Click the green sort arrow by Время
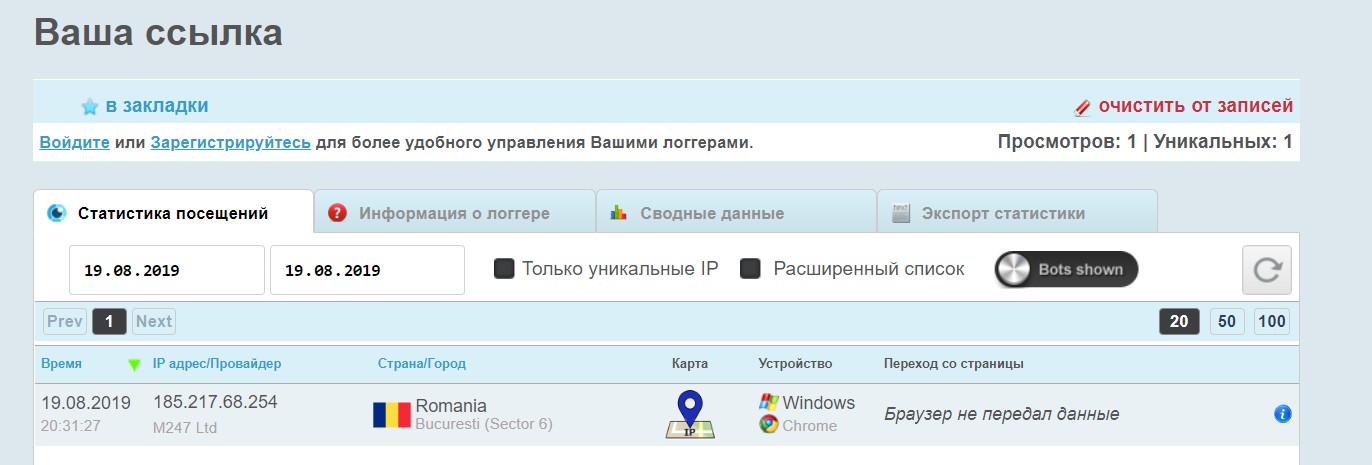This screenshot has height=465, width=1372. 134,365
